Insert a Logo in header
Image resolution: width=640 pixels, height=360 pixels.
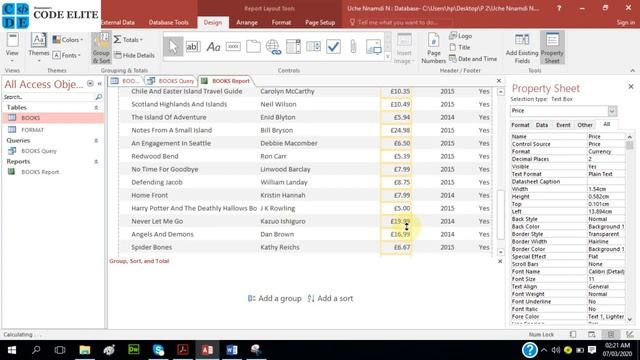[460, 36]
